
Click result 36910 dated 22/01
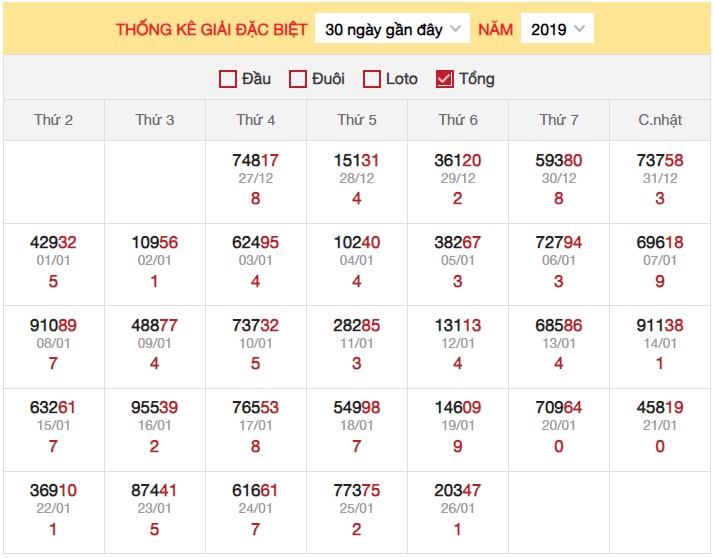point(53,491)
